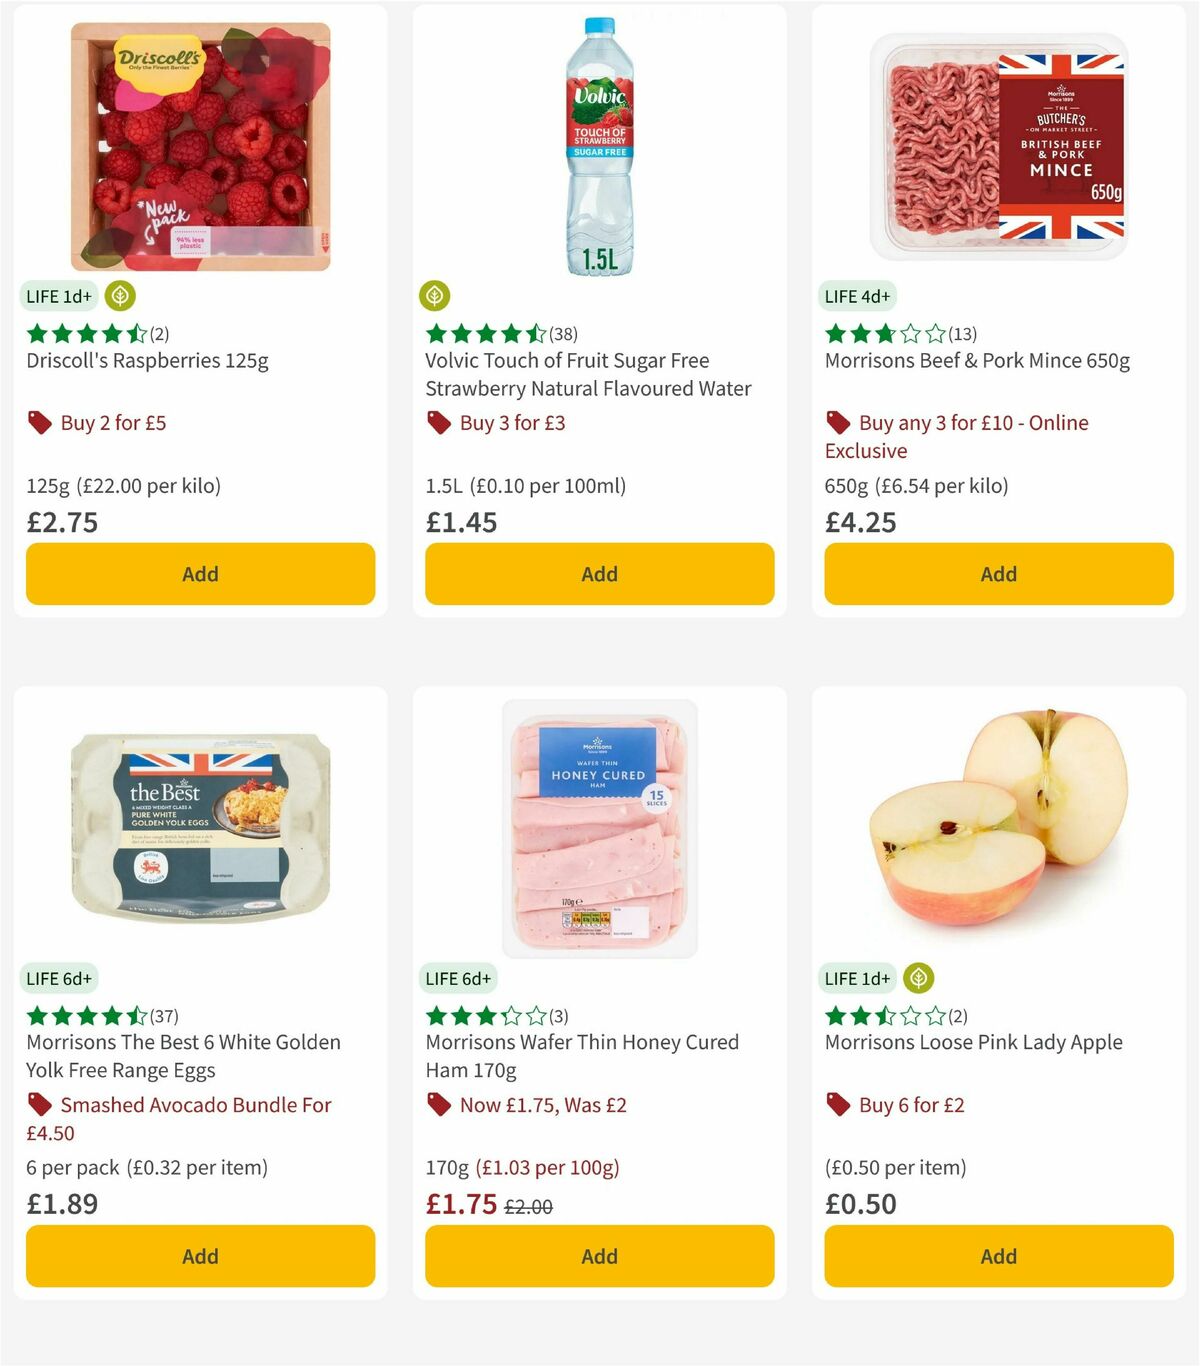Click the Volvic strawberry water product image
Image resolution: width=1200 pixels, height=1366 pixels.
point(599,140)
